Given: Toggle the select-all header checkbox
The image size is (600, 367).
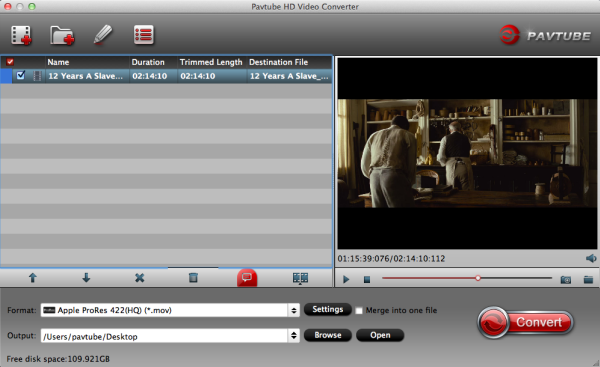Looking at the screenshot, I should (10, 62).
